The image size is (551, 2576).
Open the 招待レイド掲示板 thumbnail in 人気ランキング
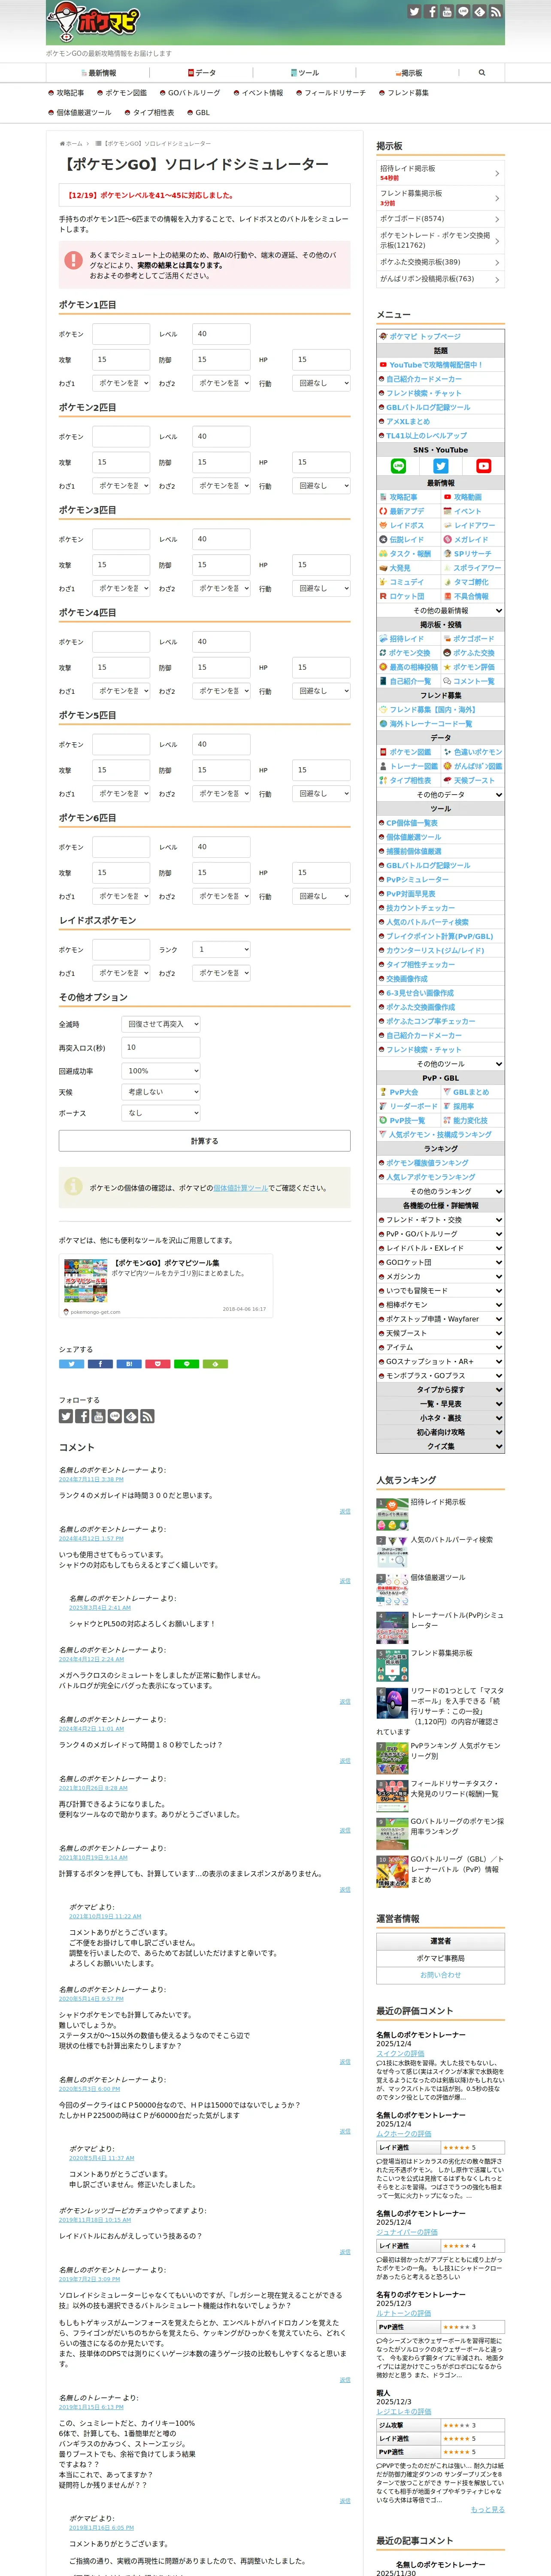click(x=392, y=1514)
